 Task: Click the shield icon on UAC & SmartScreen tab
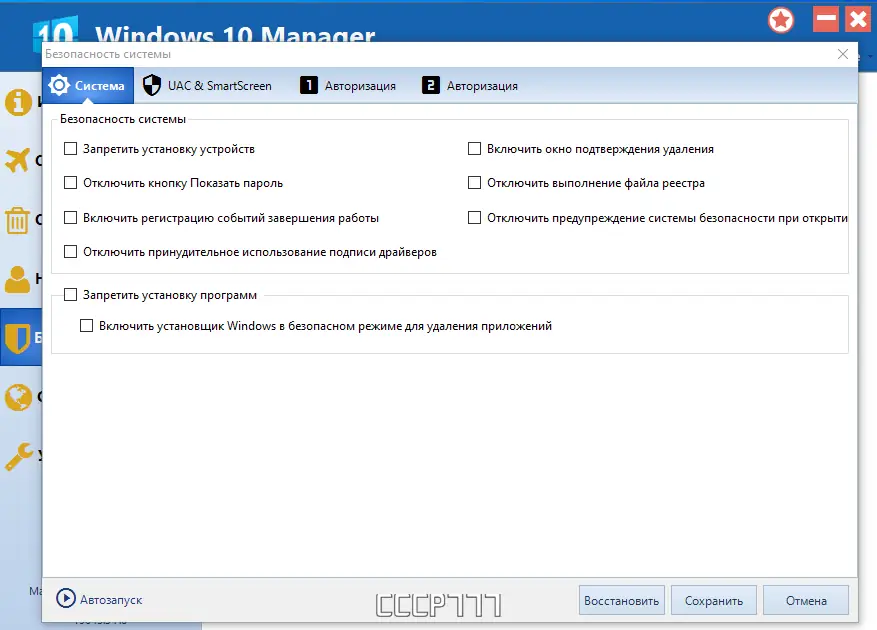coord(151,85)
